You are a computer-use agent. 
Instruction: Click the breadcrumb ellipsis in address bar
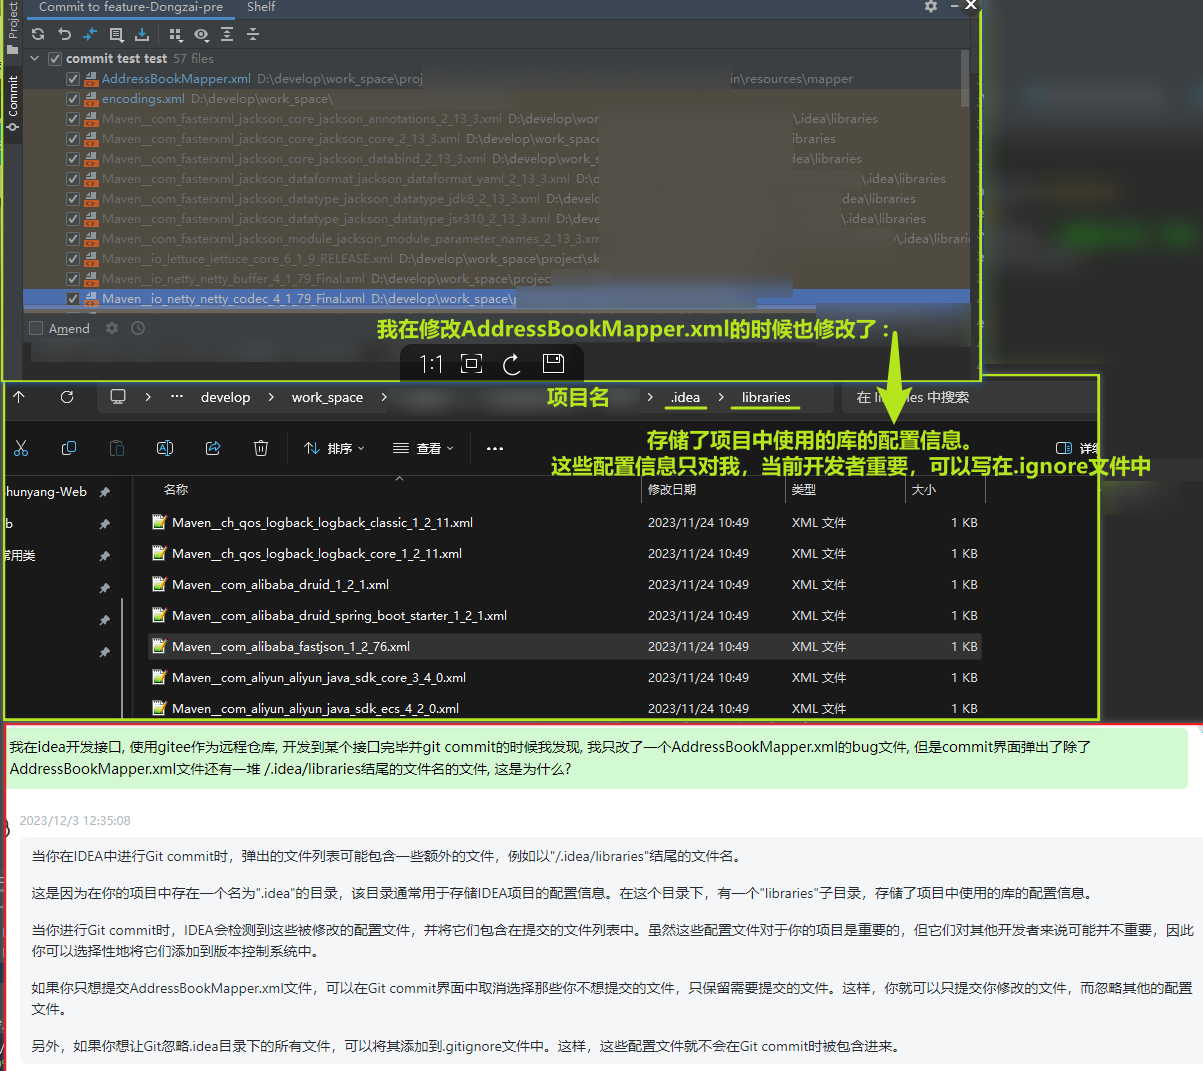tap(177, 397)
